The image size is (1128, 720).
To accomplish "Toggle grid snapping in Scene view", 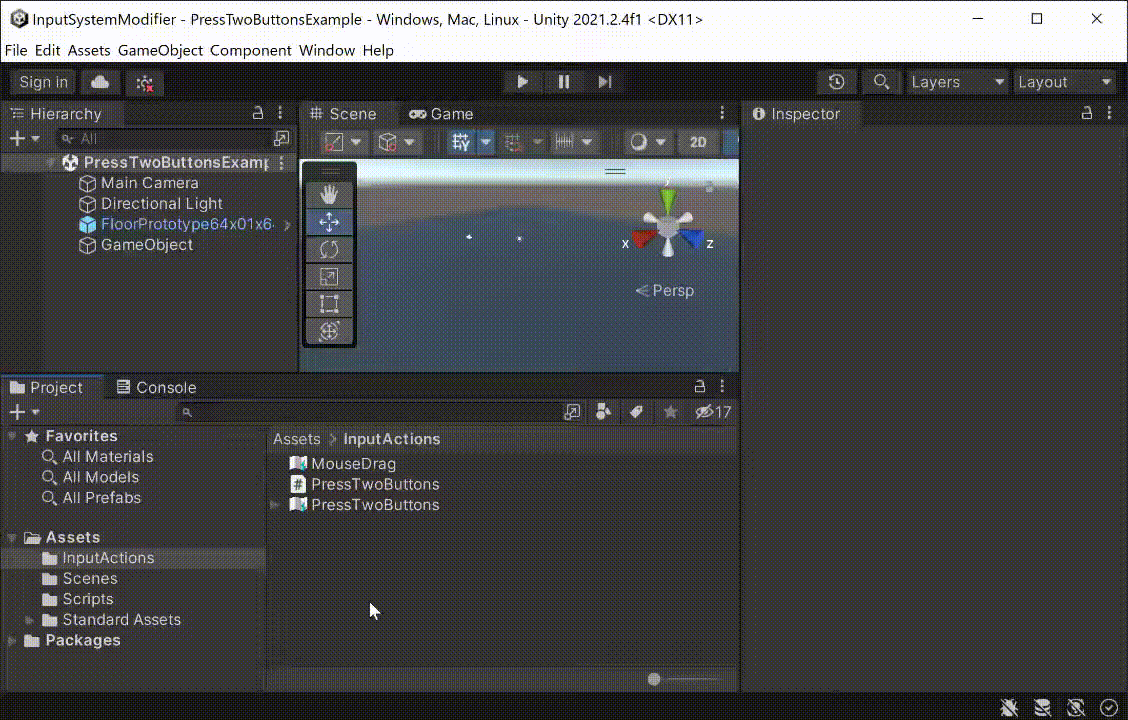I will pyautogui.click(x=513, y=142).
